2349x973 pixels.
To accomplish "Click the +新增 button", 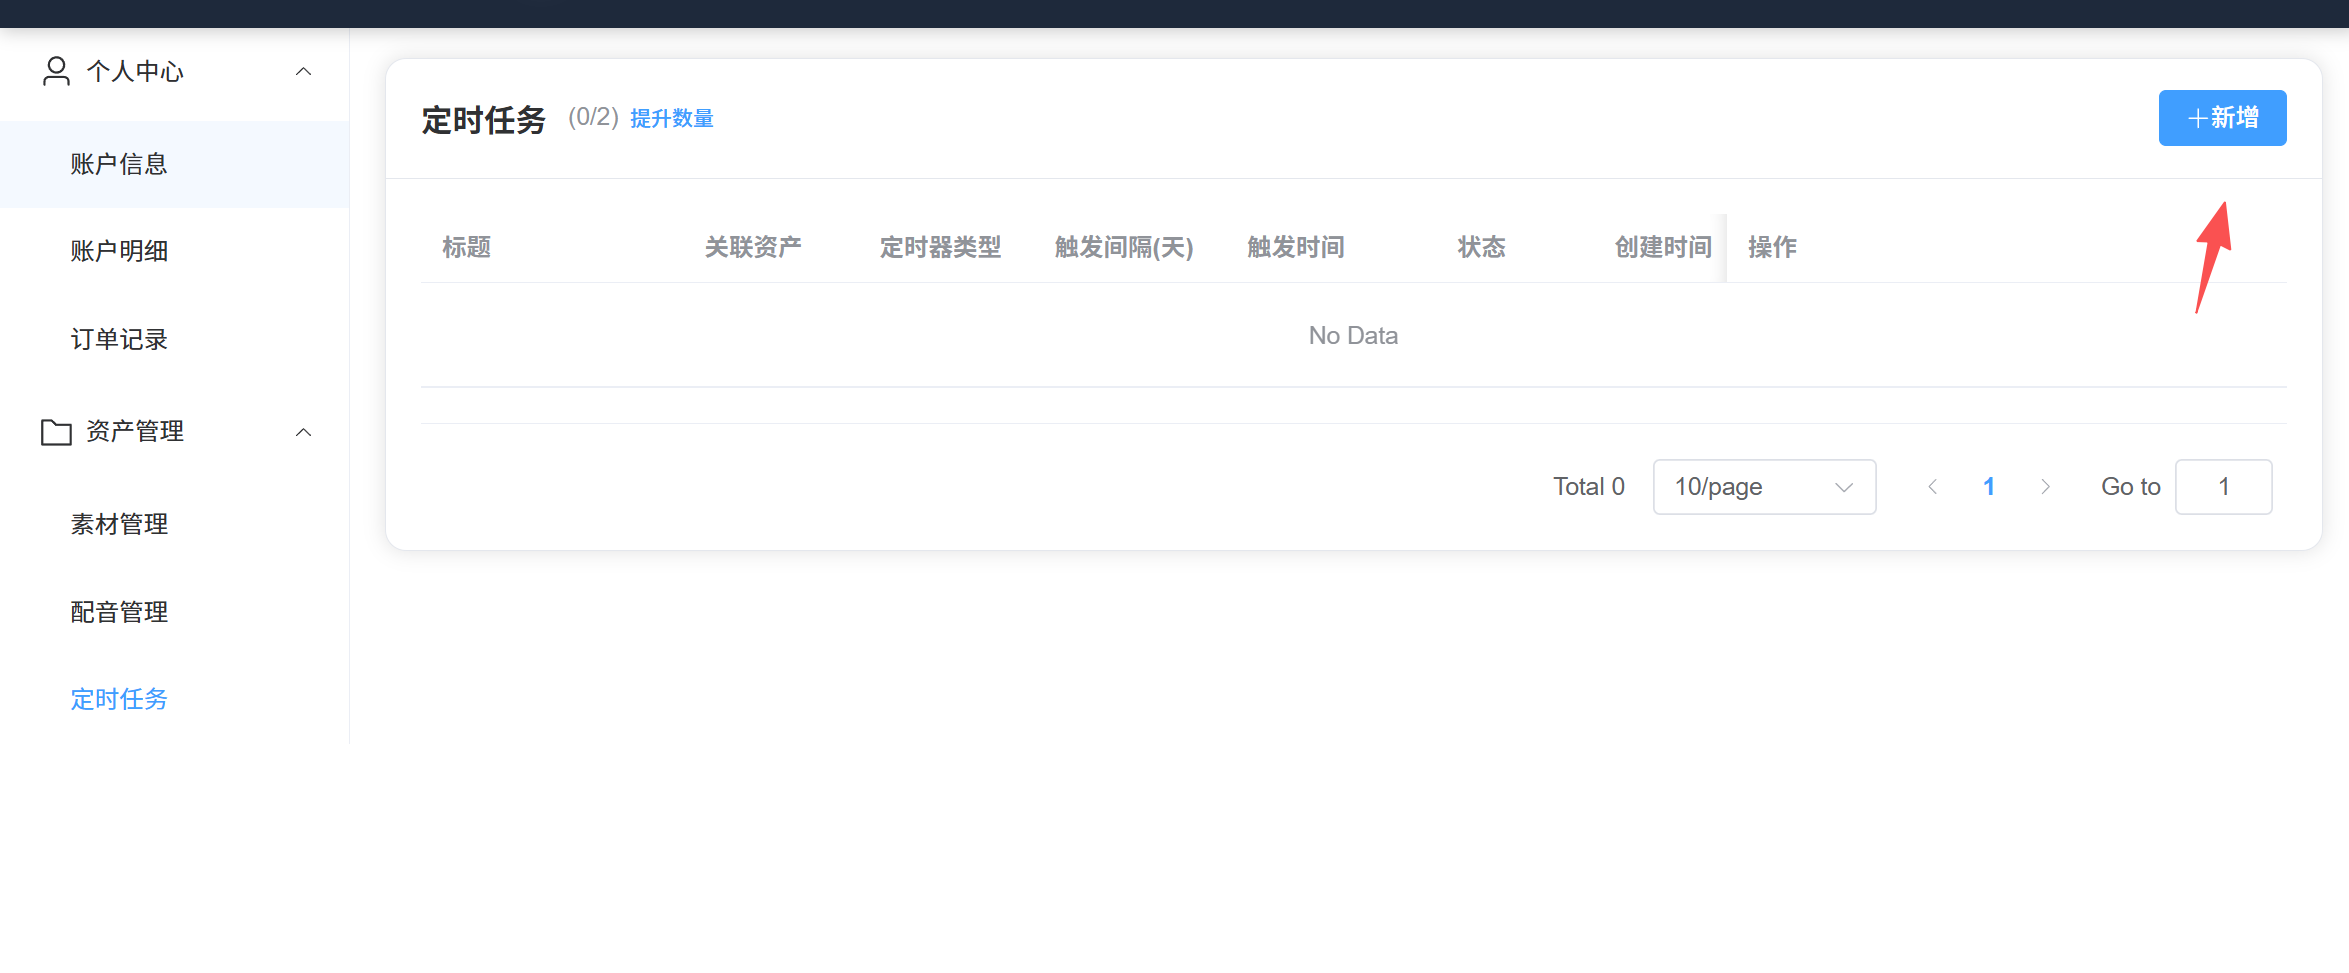I will [2222, 118].
